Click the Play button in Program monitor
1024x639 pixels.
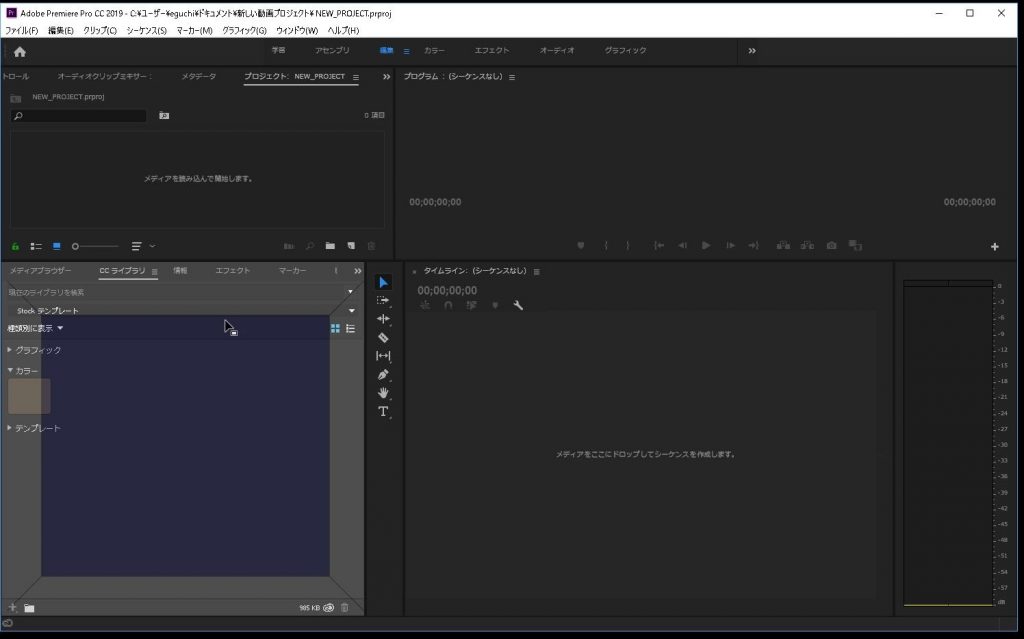[706, 245]
